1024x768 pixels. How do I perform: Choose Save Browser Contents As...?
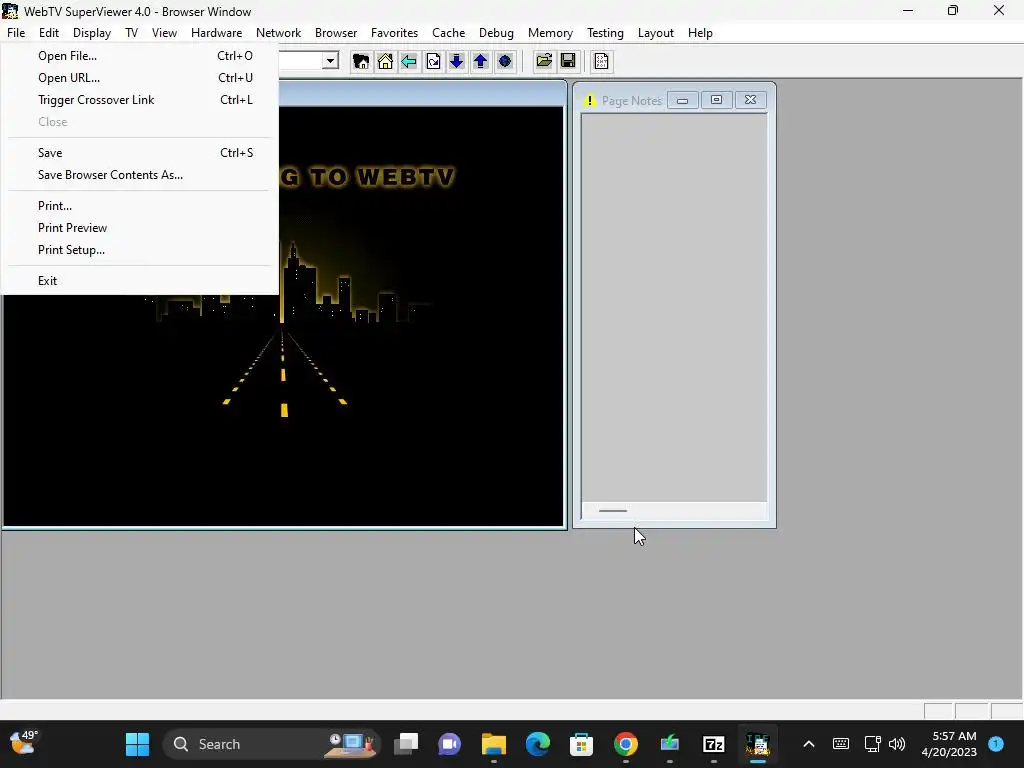click(x=140, y=175)
